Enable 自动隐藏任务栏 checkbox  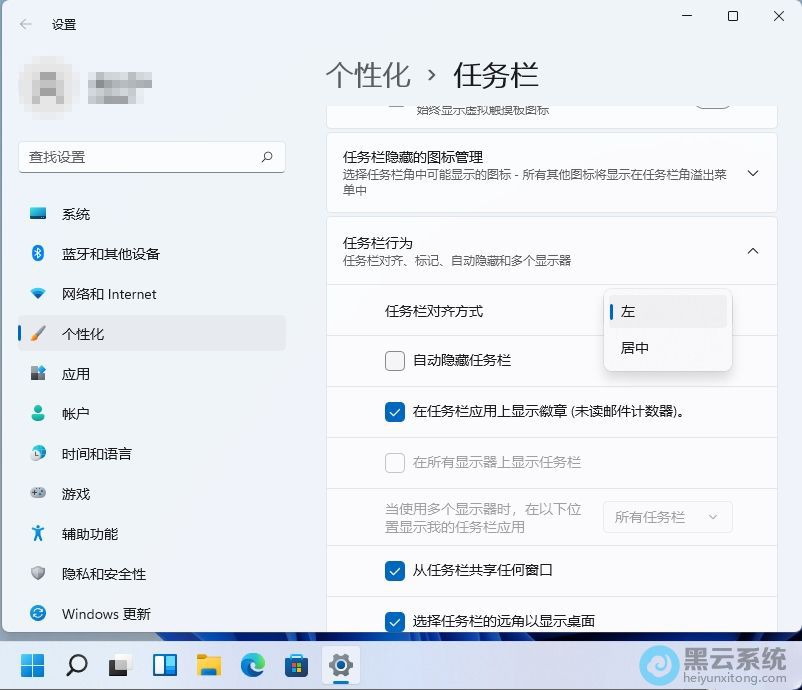click(x=395, y=360)
